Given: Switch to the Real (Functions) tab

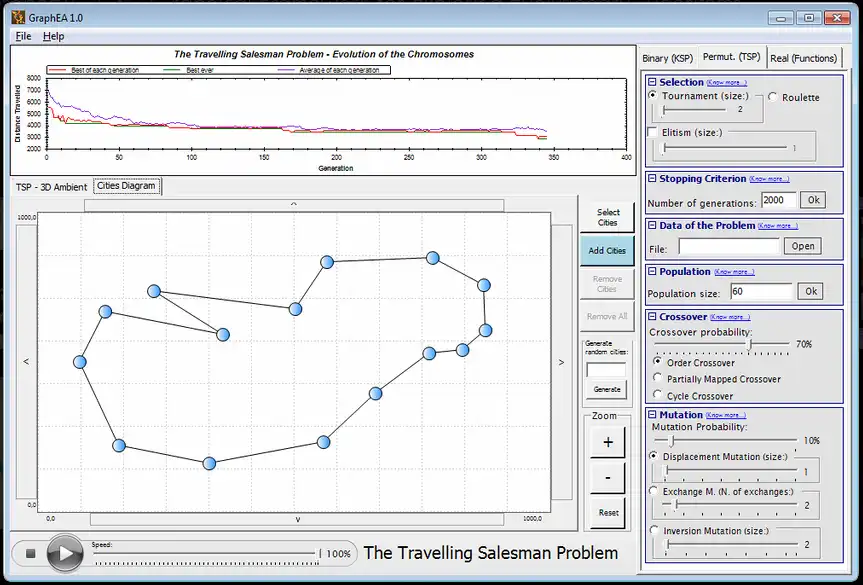Looking at the screenshot, I should (804, 58).
